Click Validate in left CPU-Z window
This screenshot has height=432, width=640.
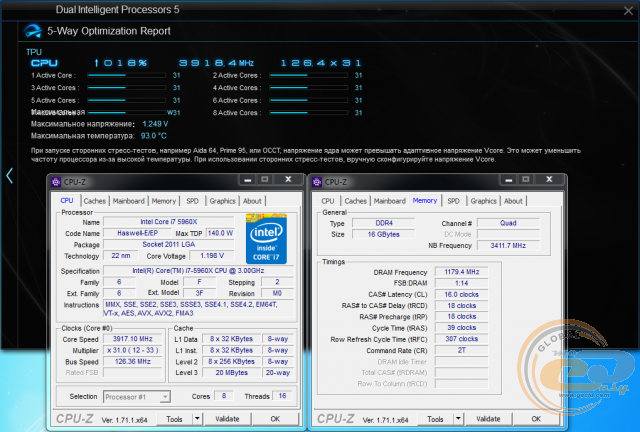tap(227, 419)
